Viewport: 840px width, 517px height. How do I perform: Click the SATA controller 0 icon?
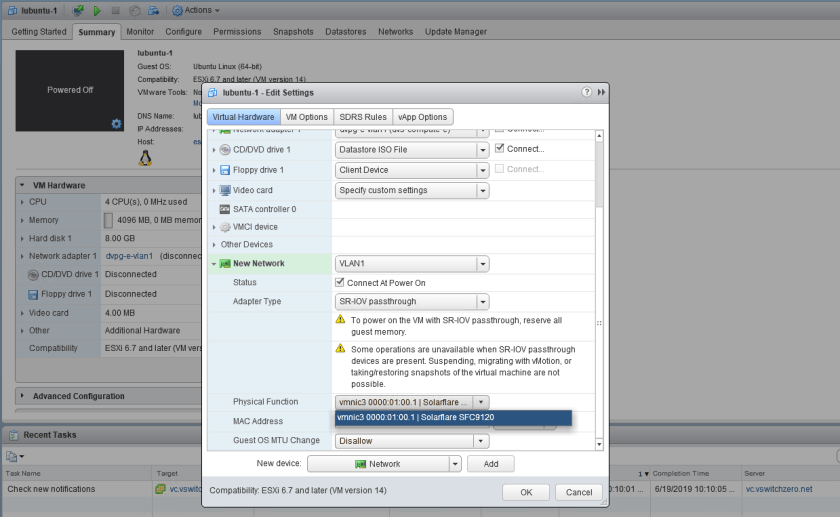point(225,209)
